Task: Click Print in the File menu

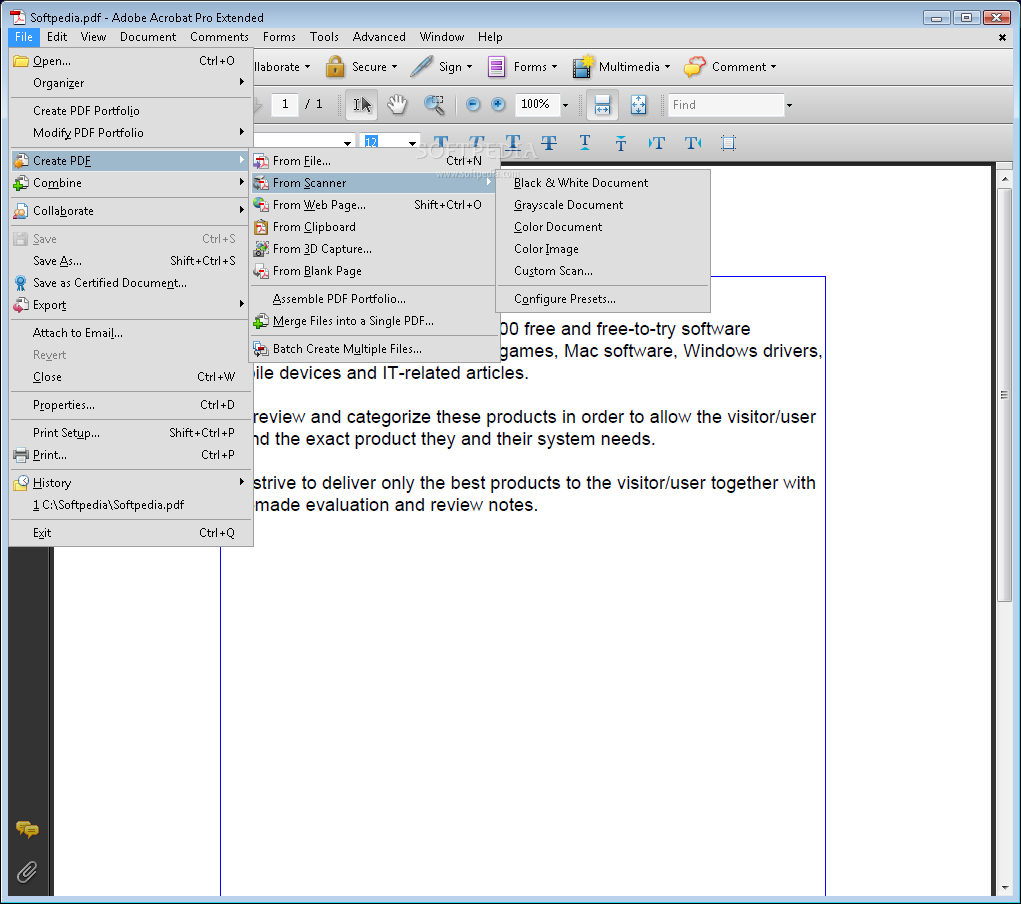Action: (x=131, y=455)
